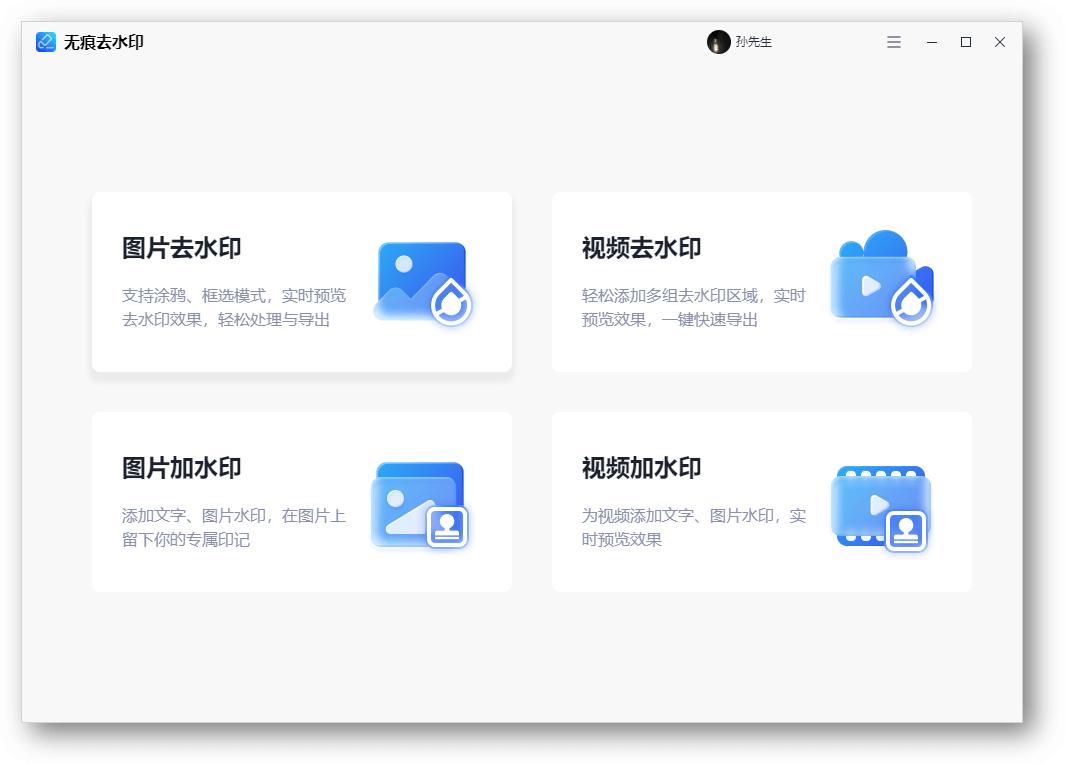Click the description text under 图片去水印
Viewport: 1065px width, 765px height.
[222, 310]
